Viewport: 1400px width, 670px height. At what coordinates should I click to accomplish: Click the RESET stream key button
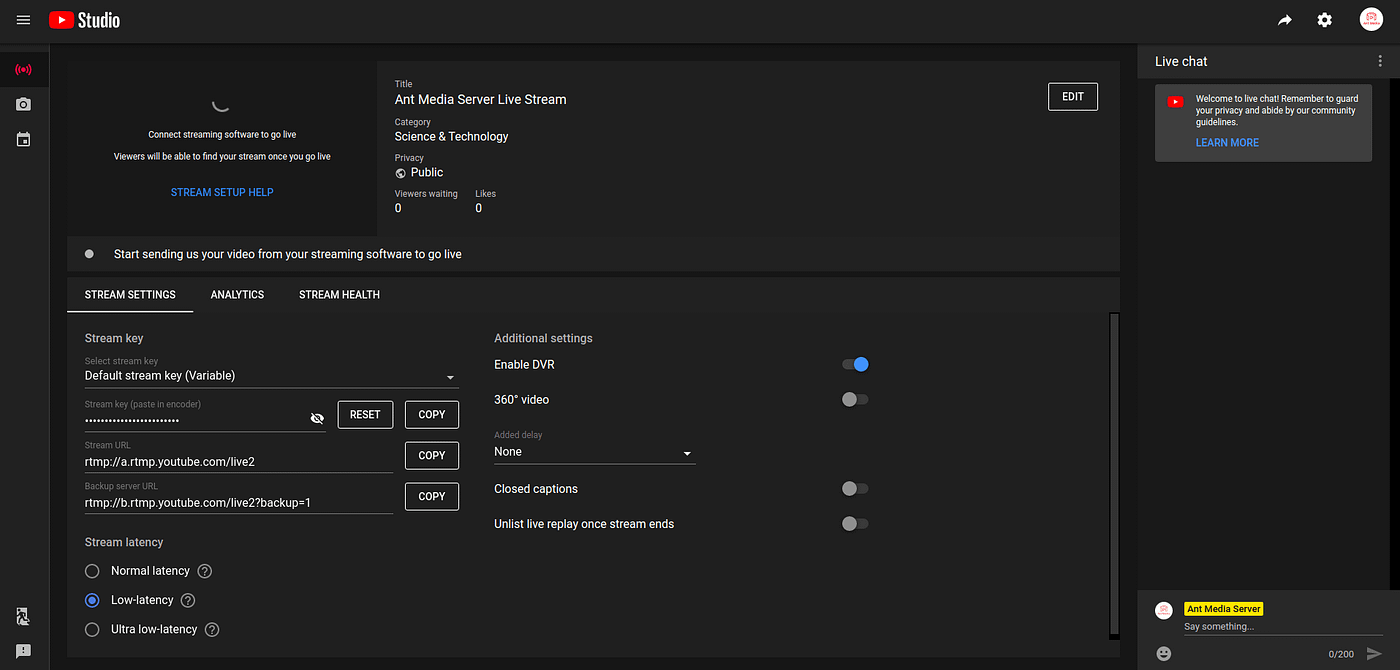coord(365,415)
